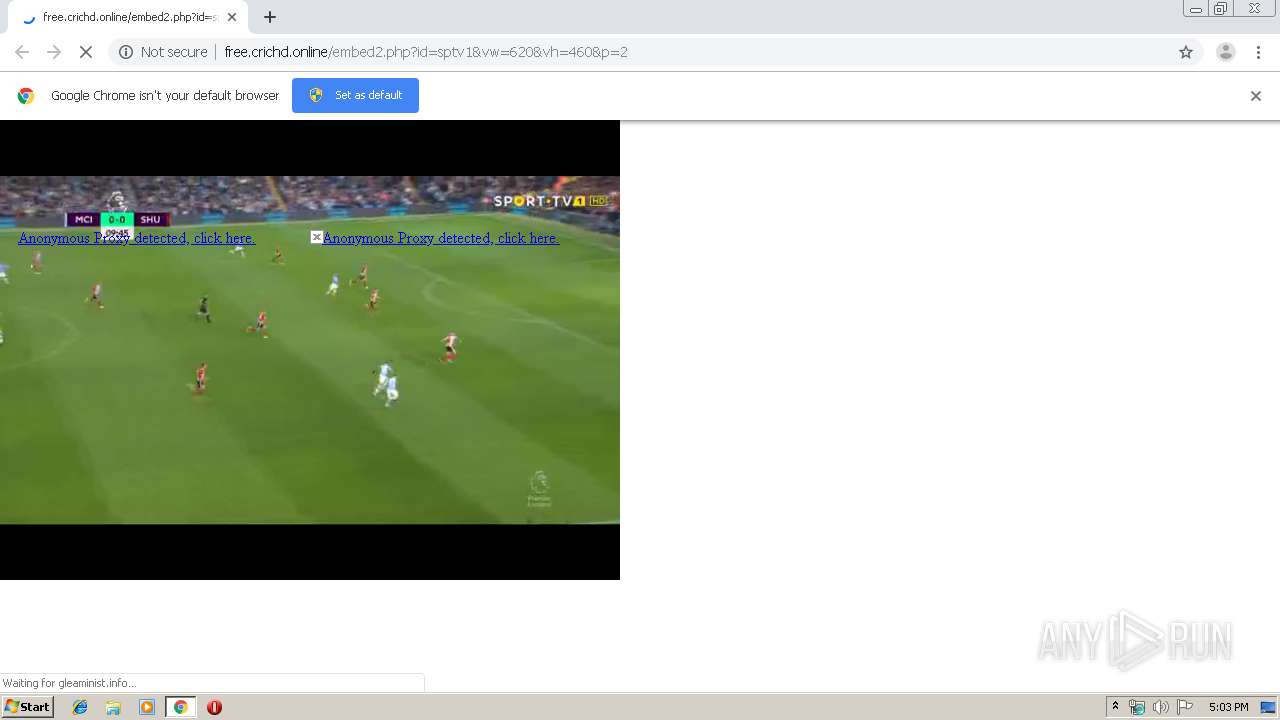Select the free.crichd.online tab
Screen dimensions: 1280x720
128,17
